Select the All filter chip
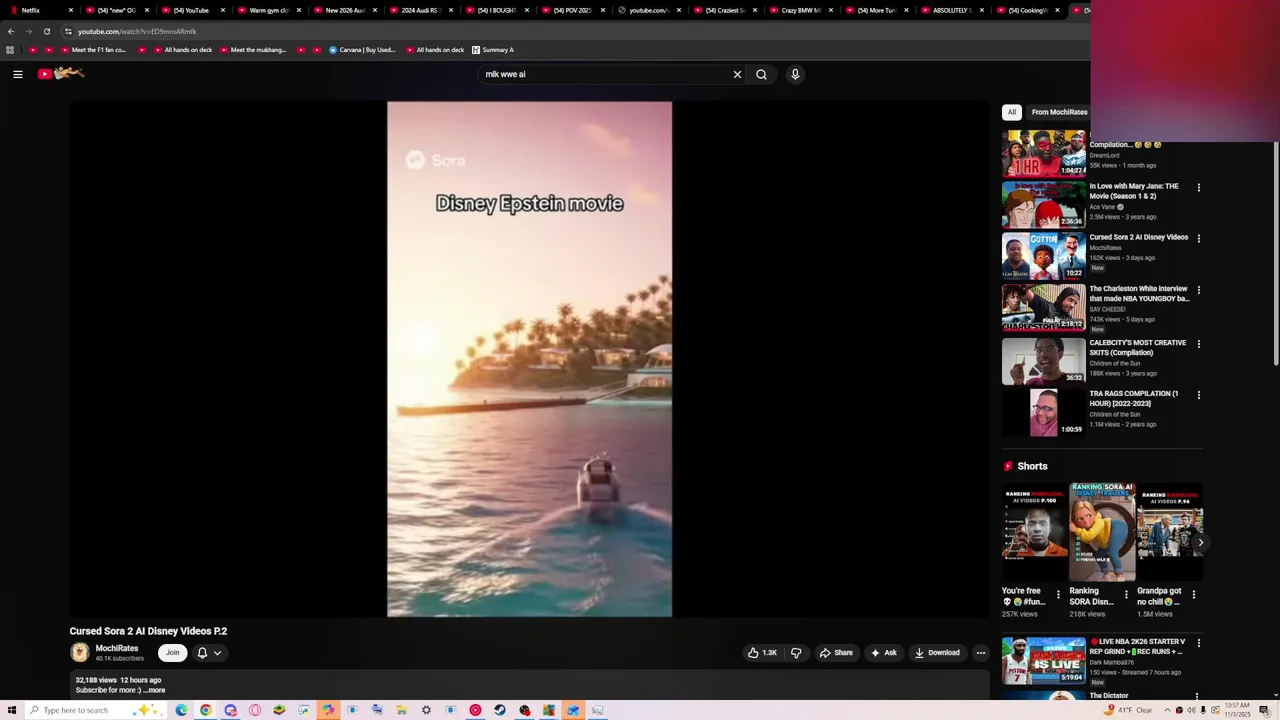Viewport: 1280px width, 720px height. click(x=1012, y=112)
